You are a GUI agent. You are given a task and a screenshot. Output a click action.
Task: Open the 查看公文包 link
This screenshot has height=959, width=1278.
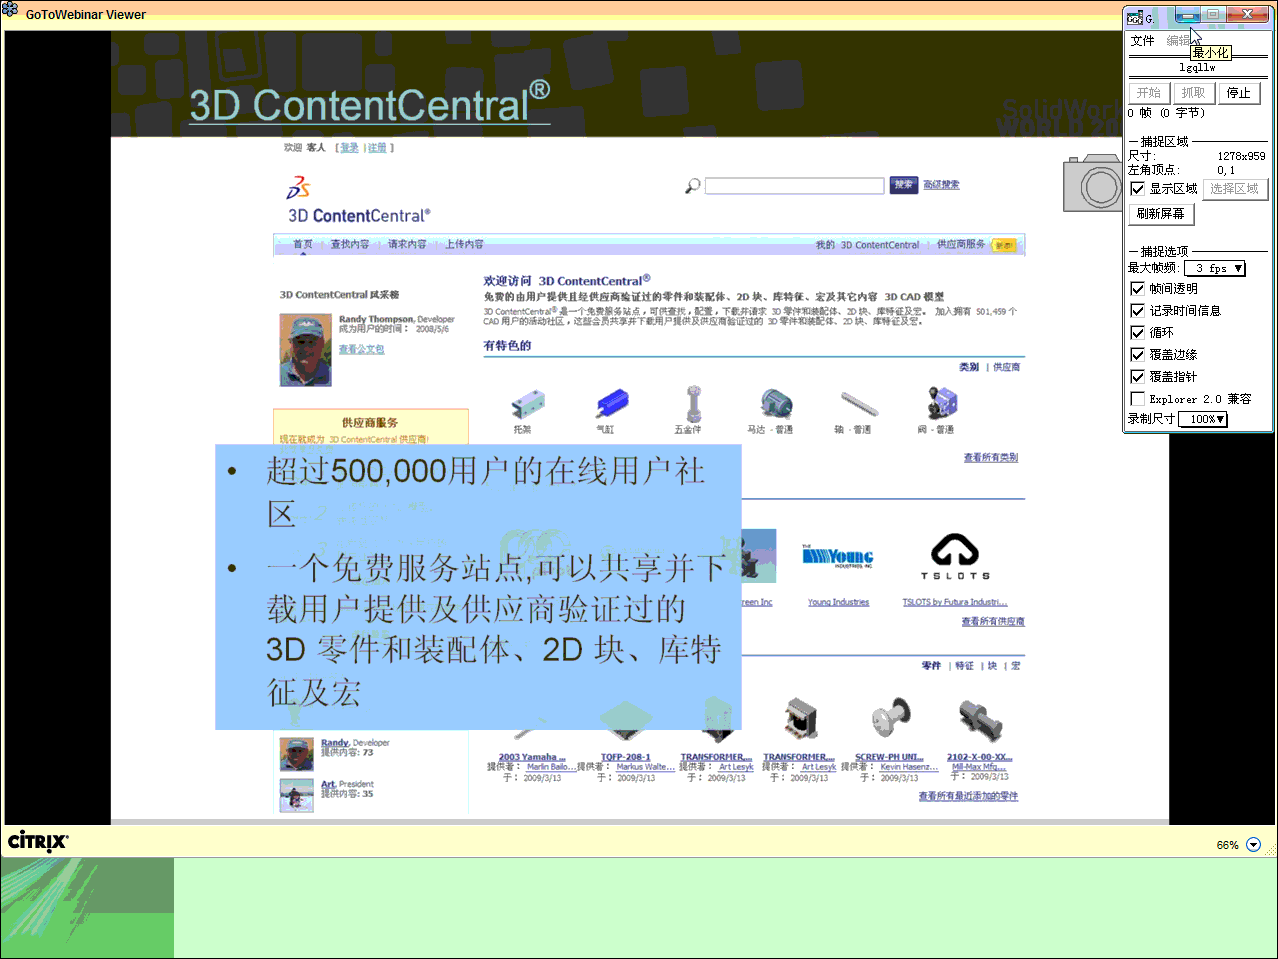tap(361, 349)
